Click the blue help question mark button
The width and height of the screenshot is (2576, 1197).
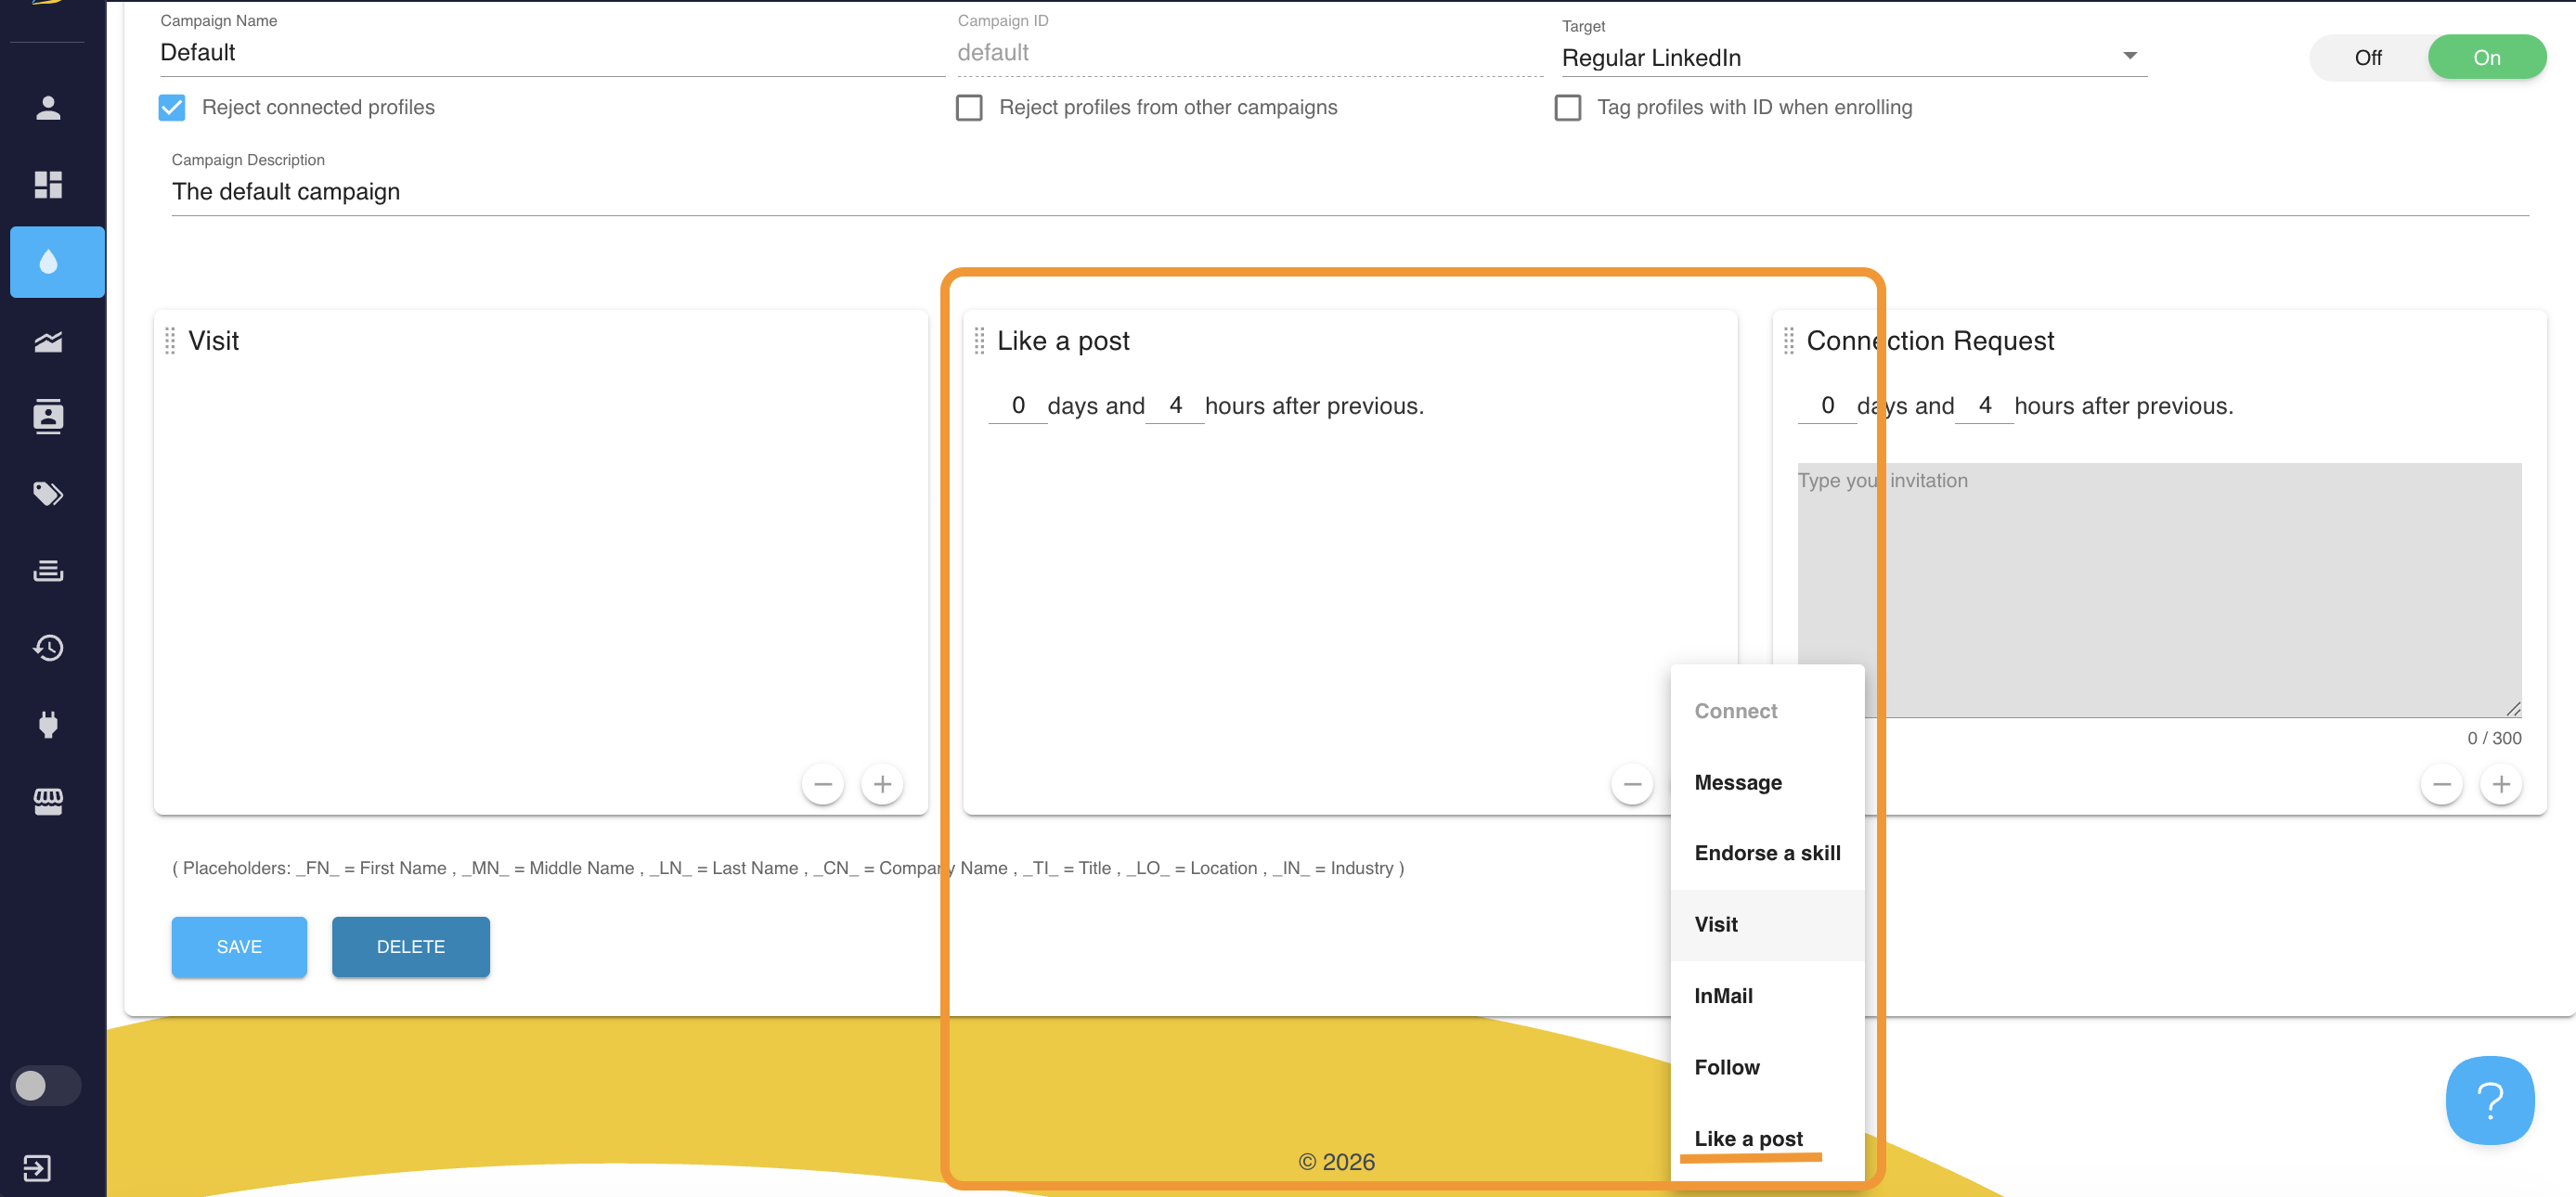tap(2489, 1100)
